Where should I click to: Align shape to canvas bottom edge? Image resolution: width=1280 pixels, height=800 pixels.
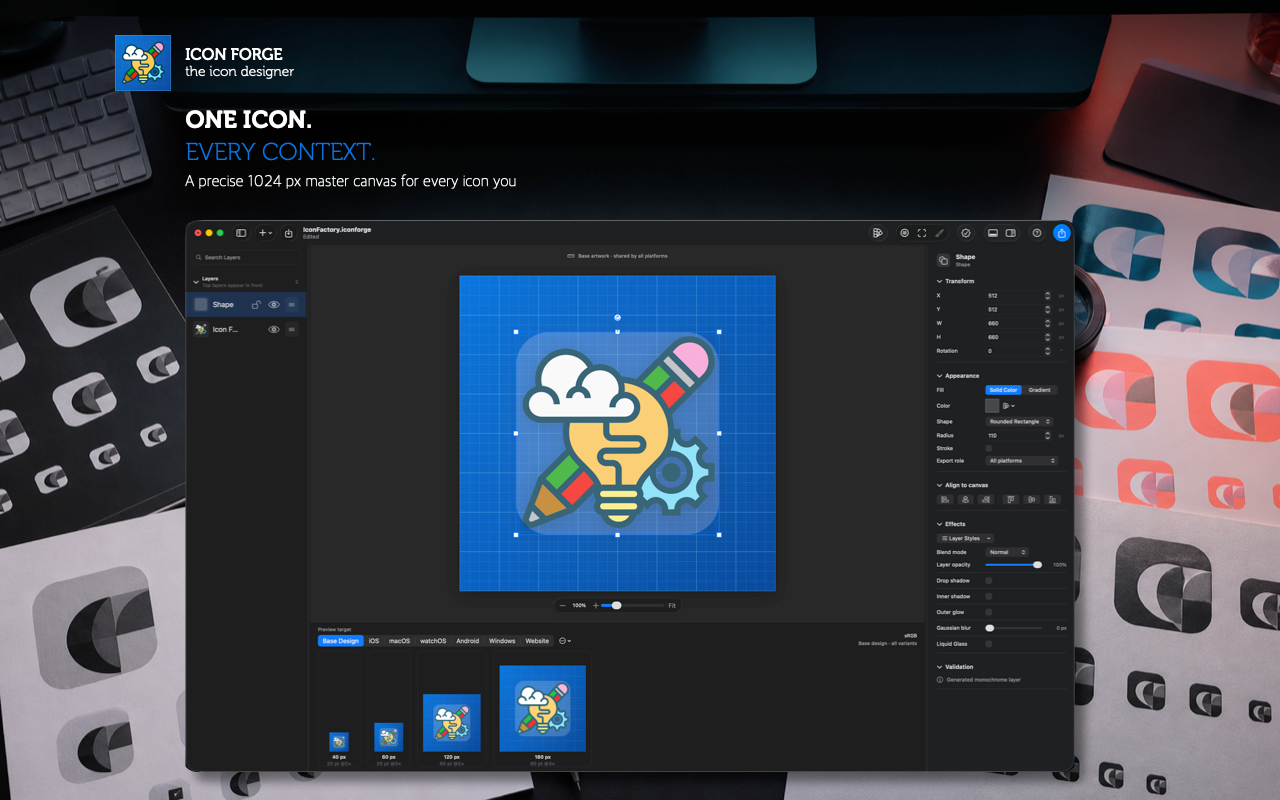1052,499
